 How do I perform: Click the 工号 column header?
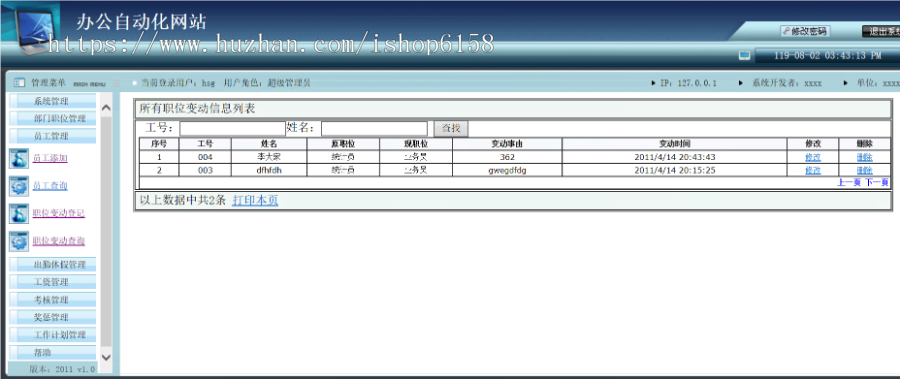click(x=205, y=144)
